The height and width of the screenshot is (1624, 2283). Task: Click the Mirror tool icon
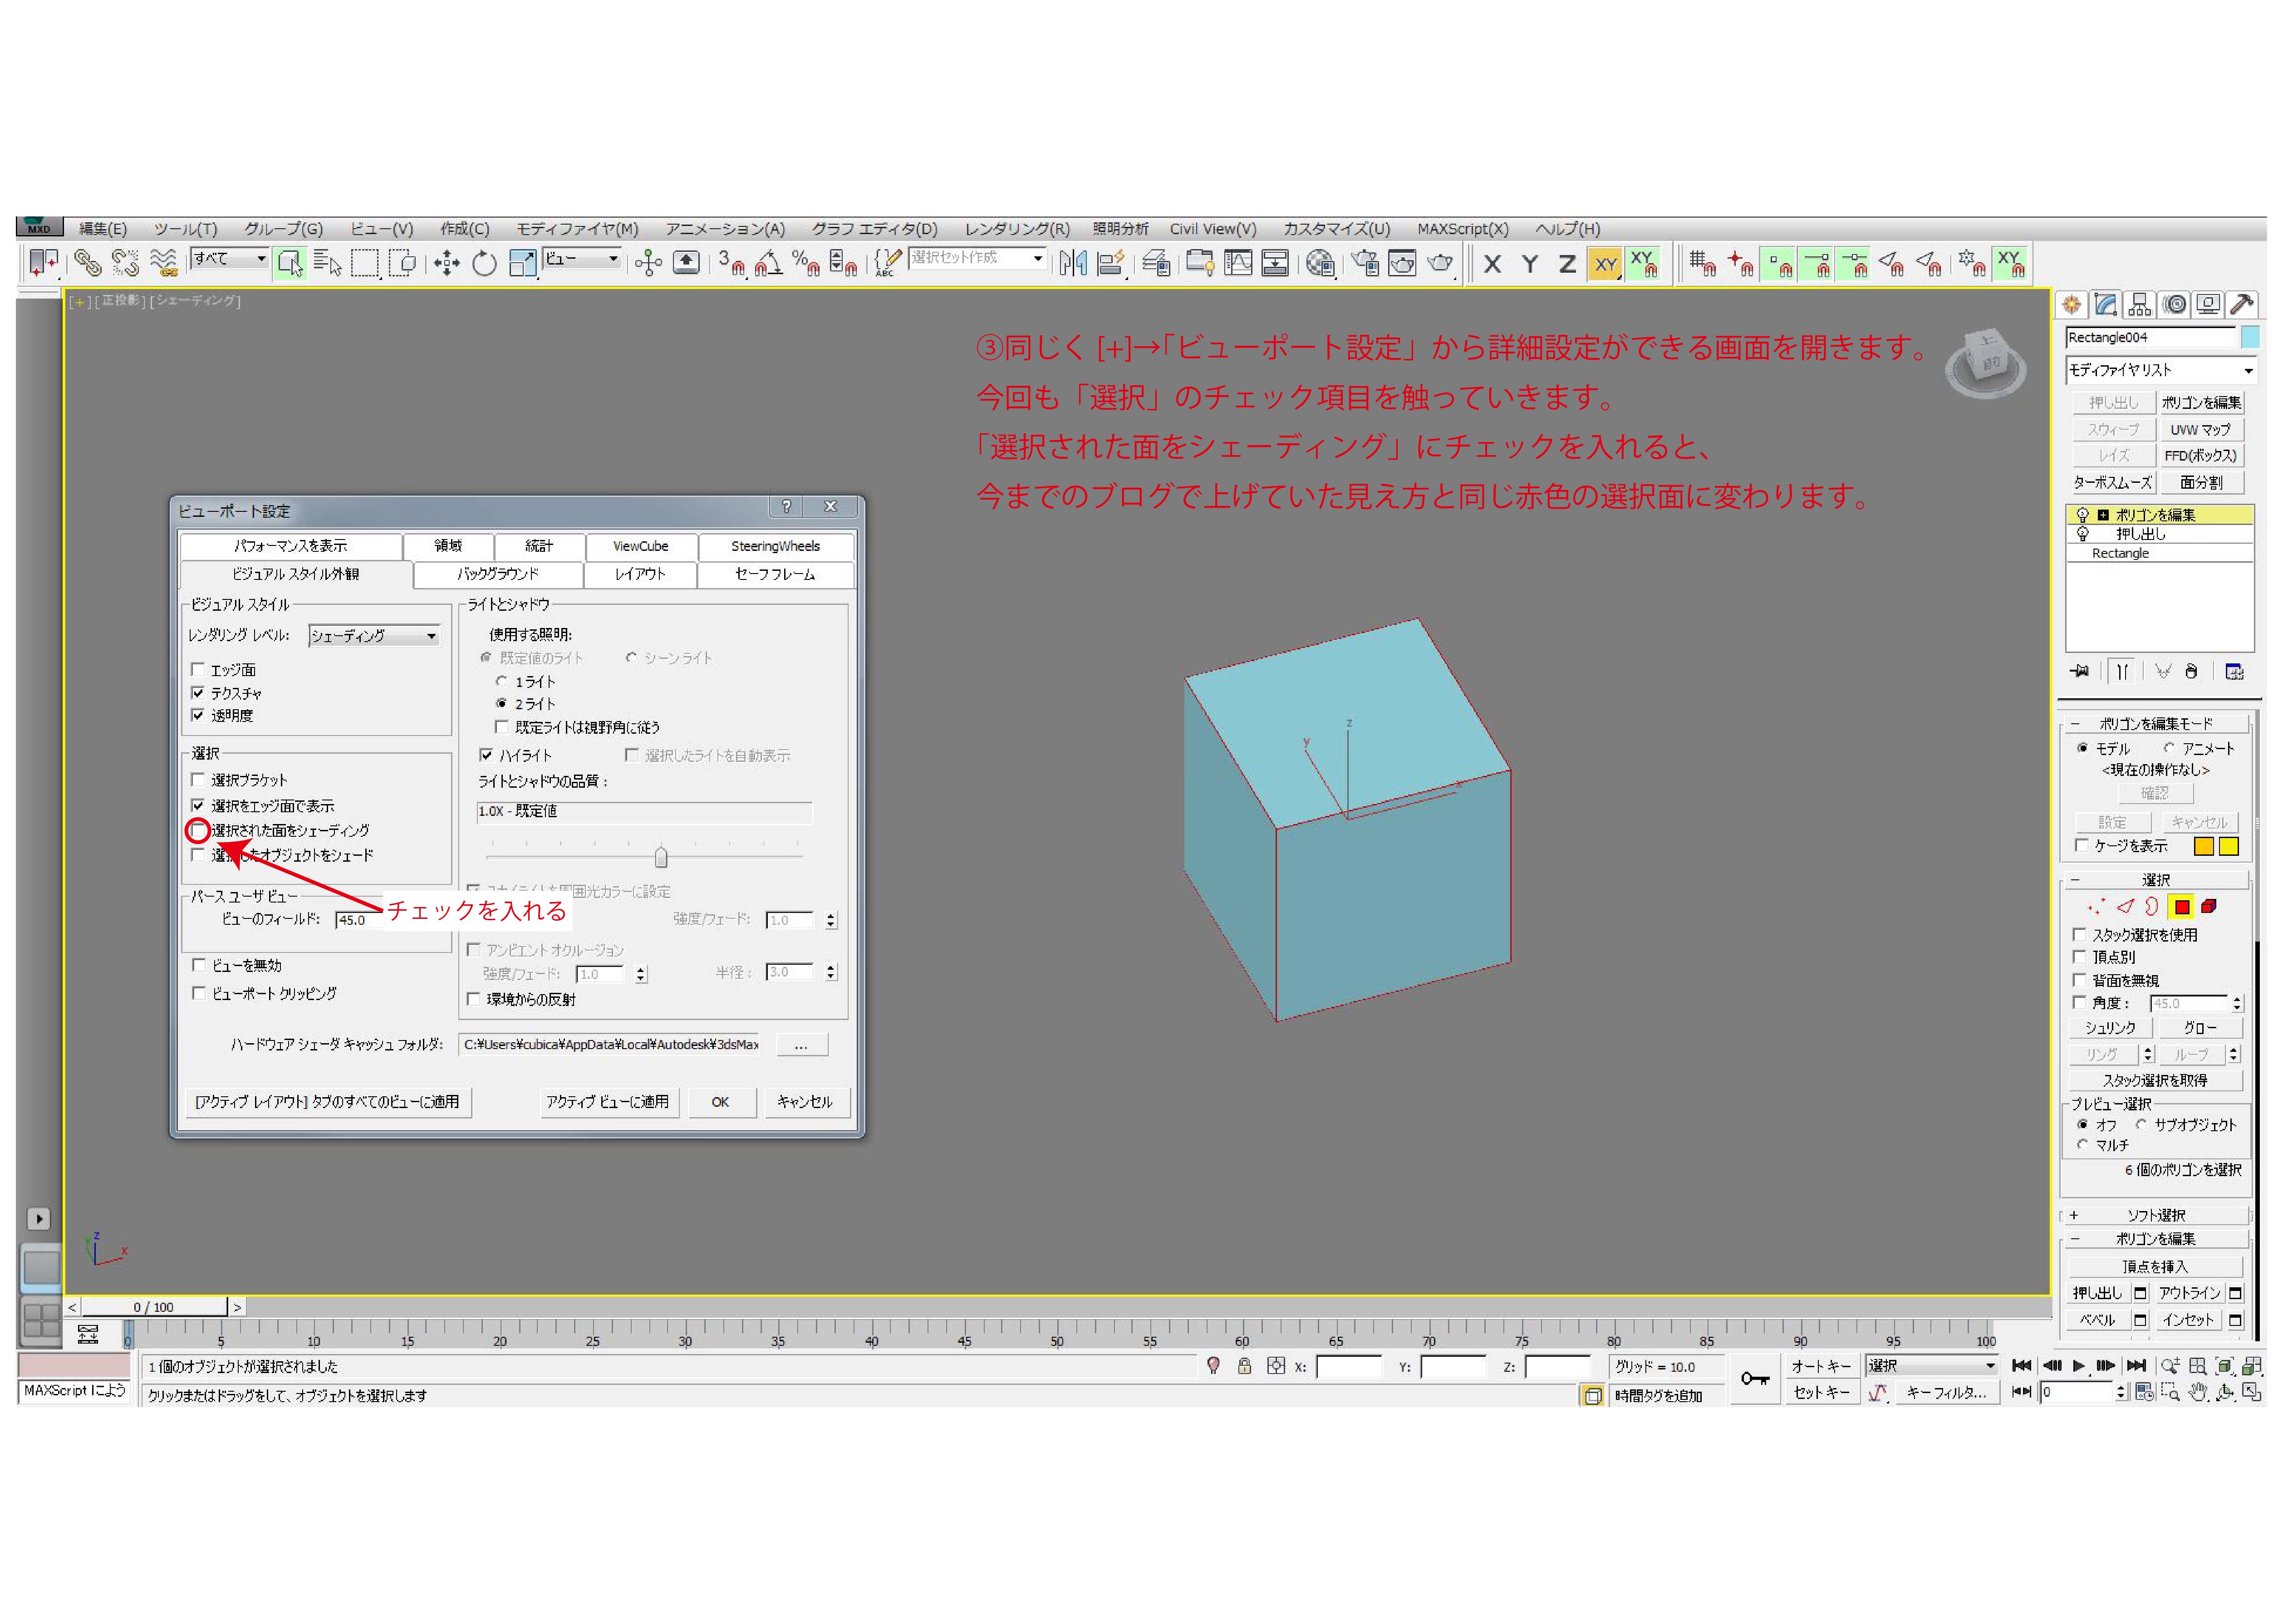pyautogui.click(x=1073, y=264)
